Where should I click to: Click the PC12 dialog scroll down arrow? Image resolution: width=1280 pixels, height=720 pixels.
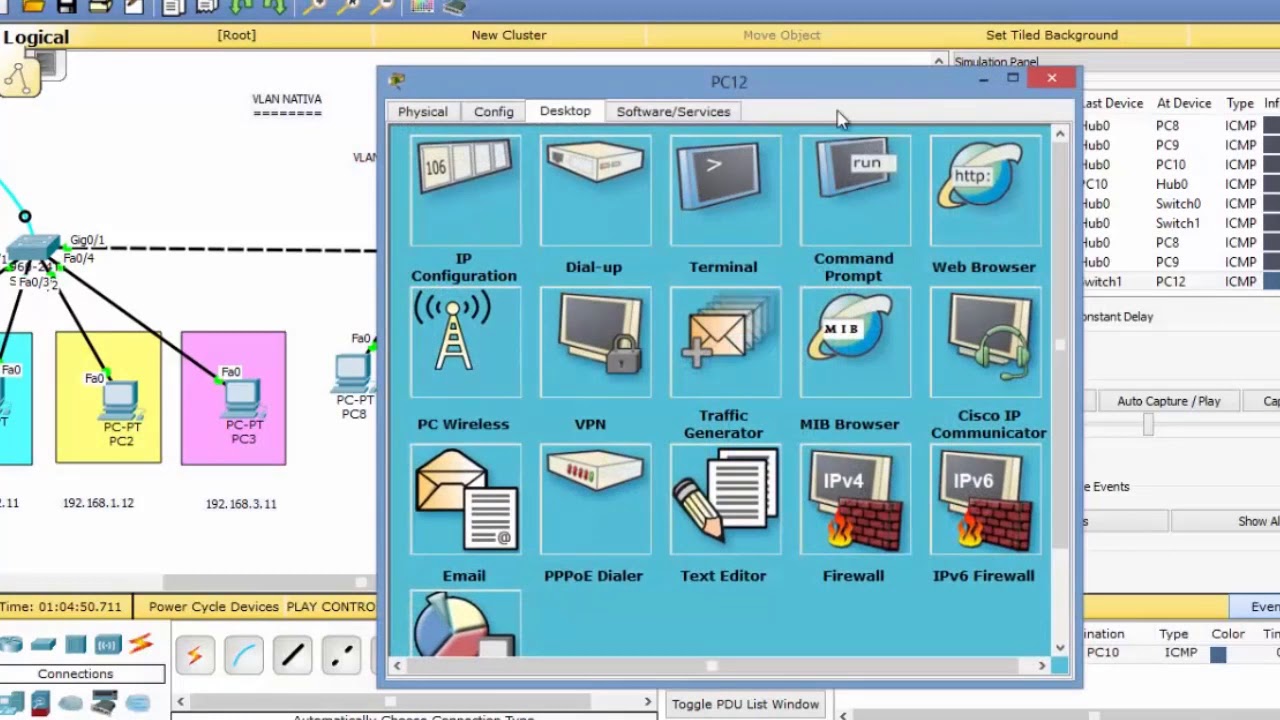[1060, 647]
